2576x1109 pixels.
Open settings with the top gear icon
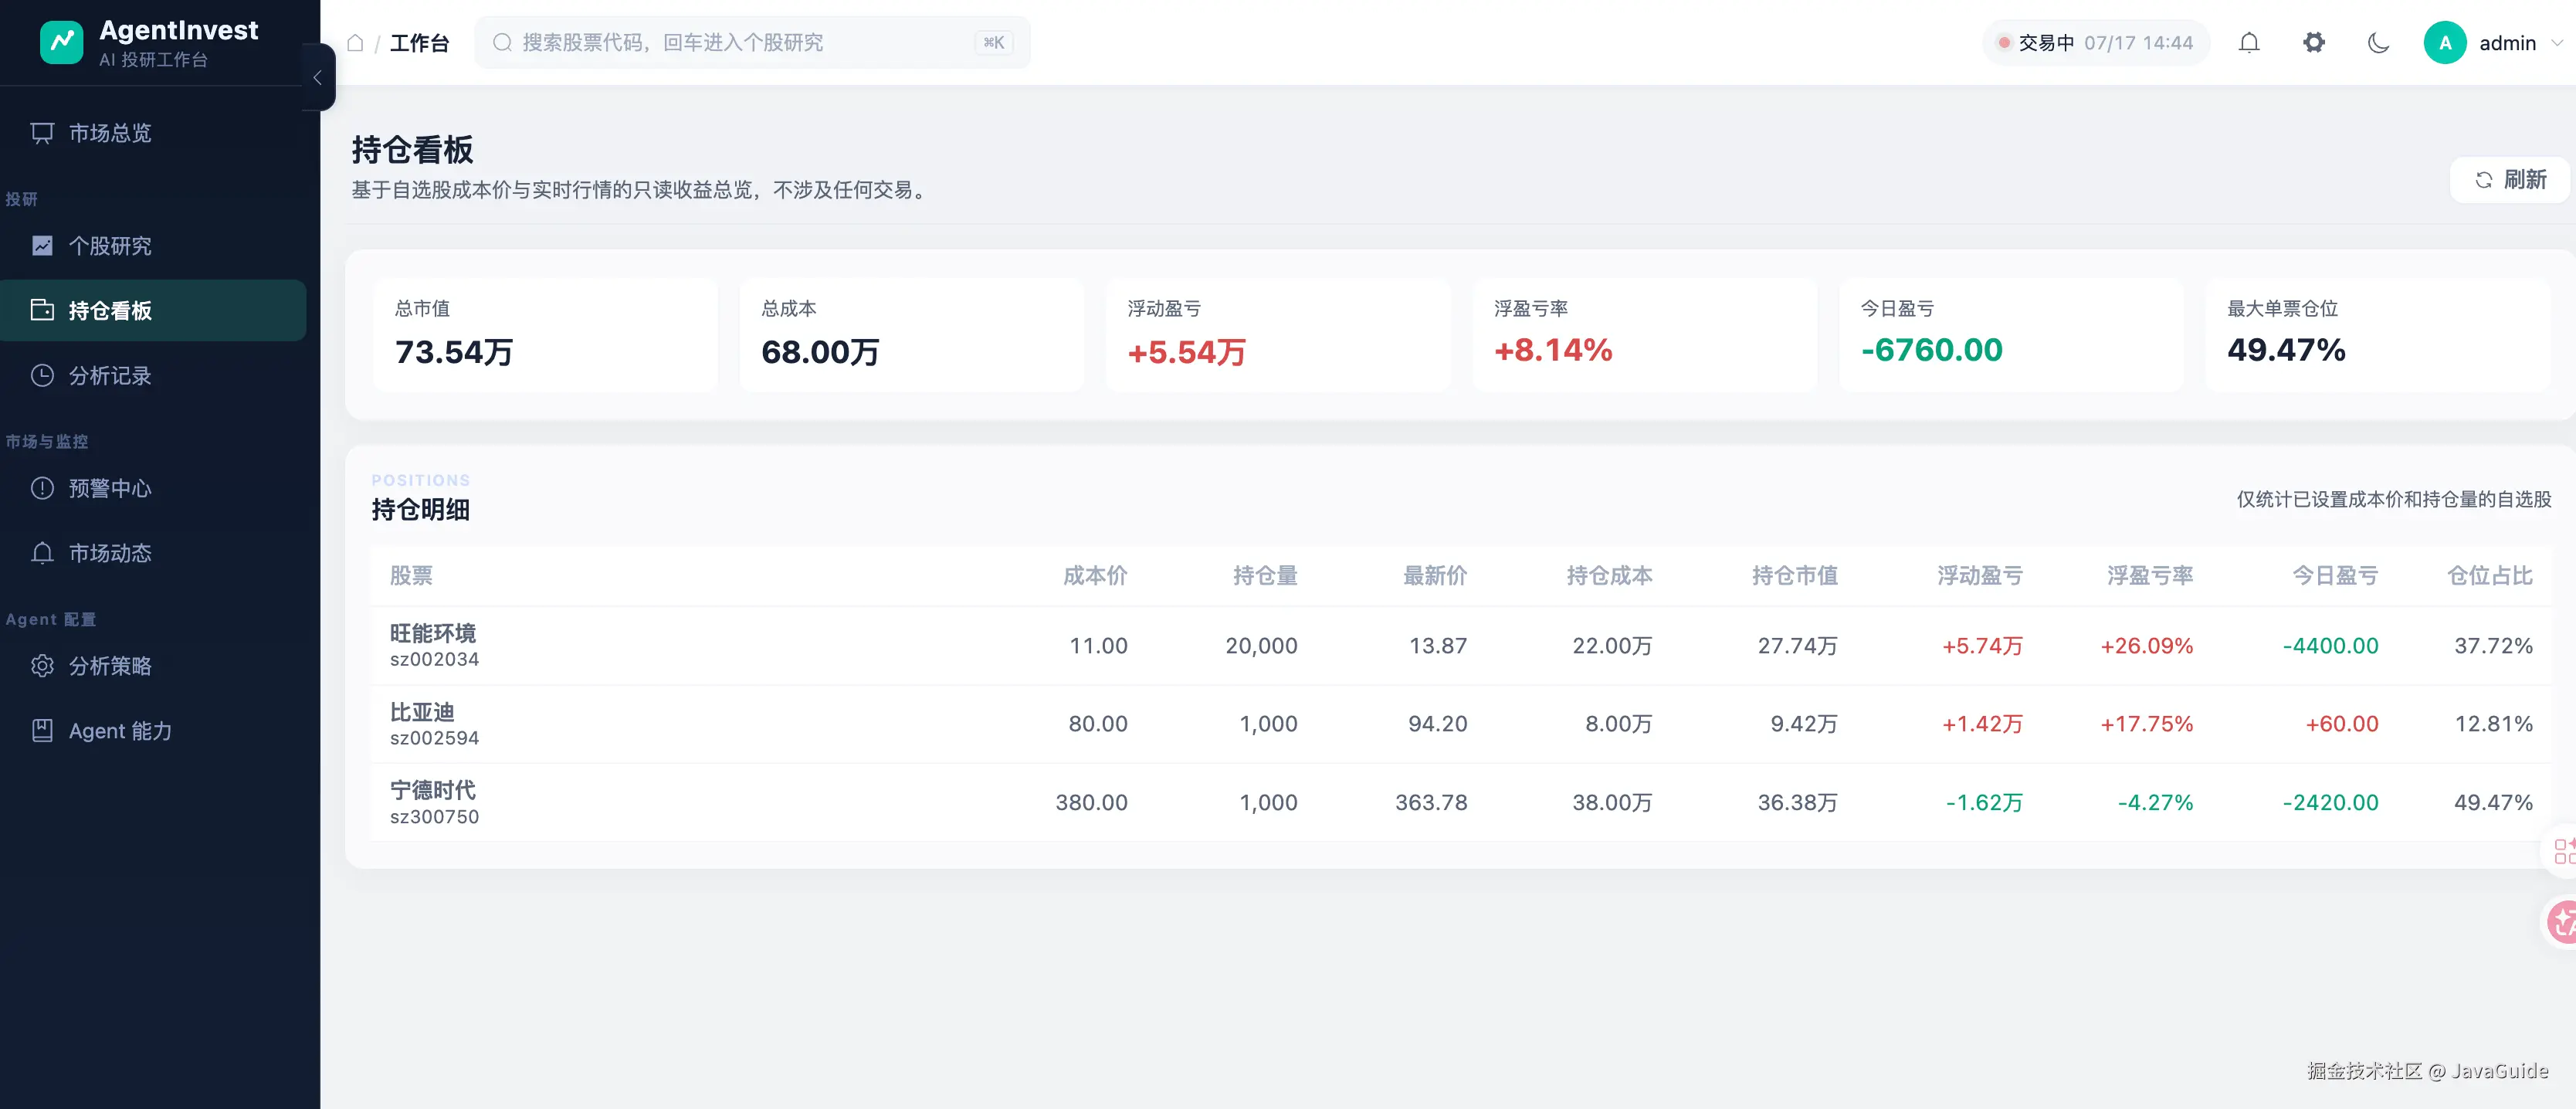click(x=2314, y=43)
